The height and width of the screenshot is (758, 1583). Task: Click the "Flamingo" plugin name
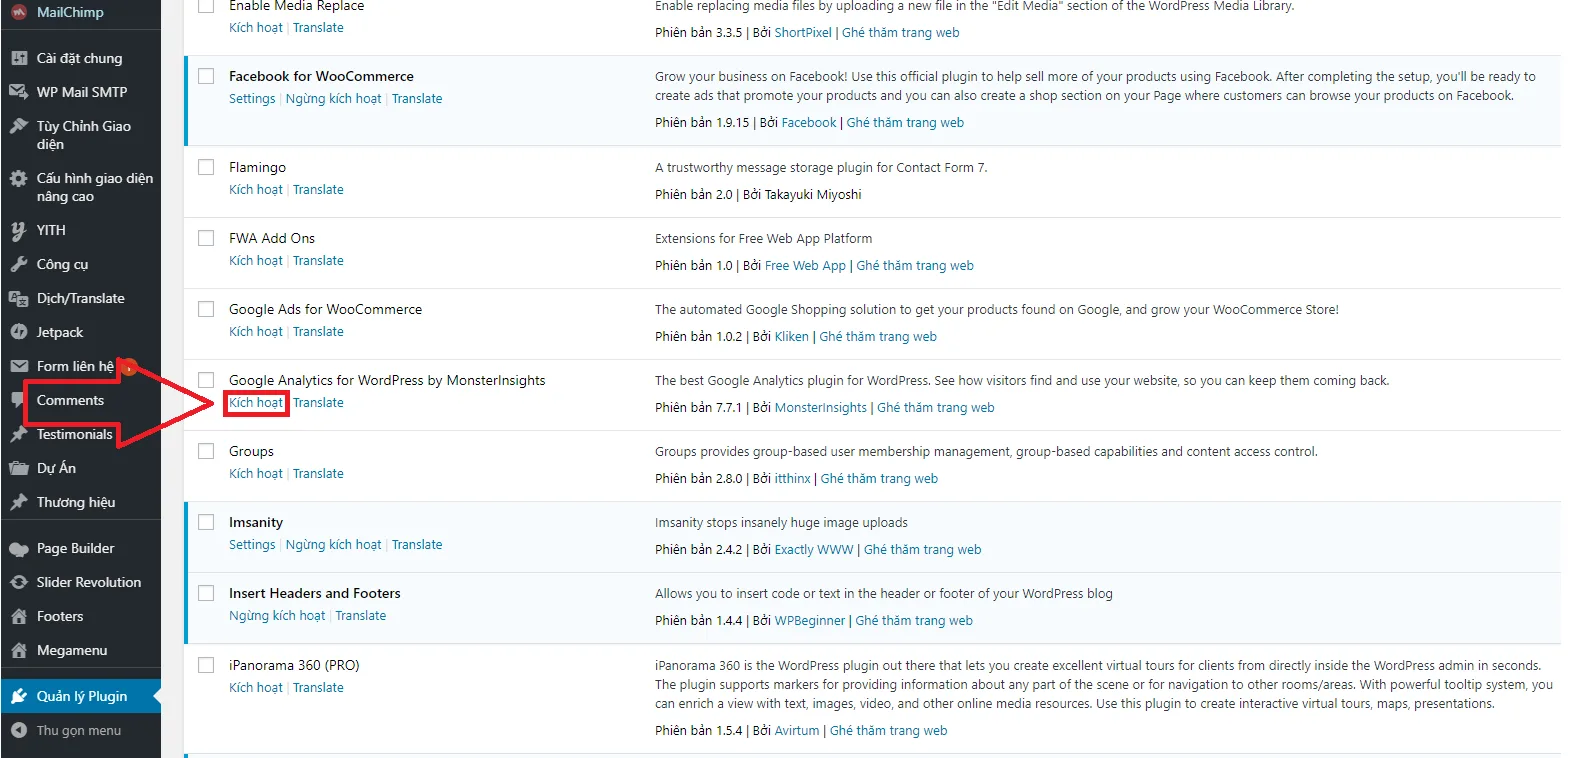point(257,167)
